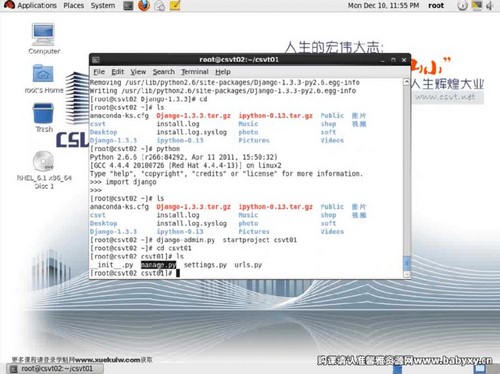Viewport: 500px width, 374px height.
Task: Open the terminal Edit menu
Action: 118,72
